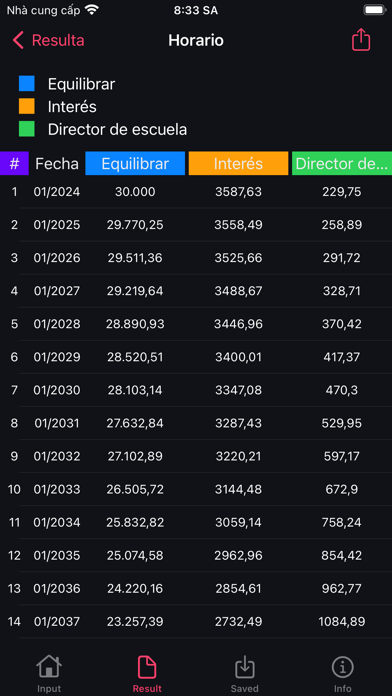Select principal value 1084,89

[x=342, y=622]
